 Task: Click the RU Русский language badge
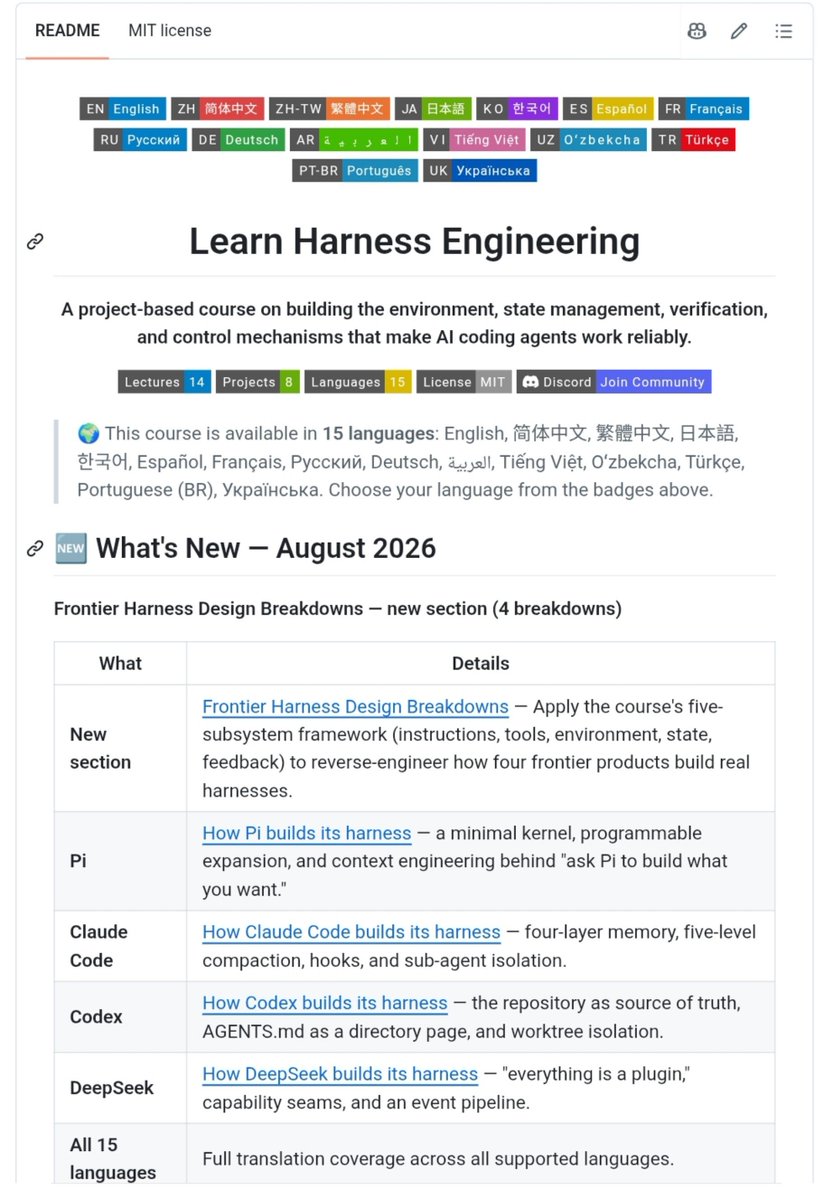[141, 140]
